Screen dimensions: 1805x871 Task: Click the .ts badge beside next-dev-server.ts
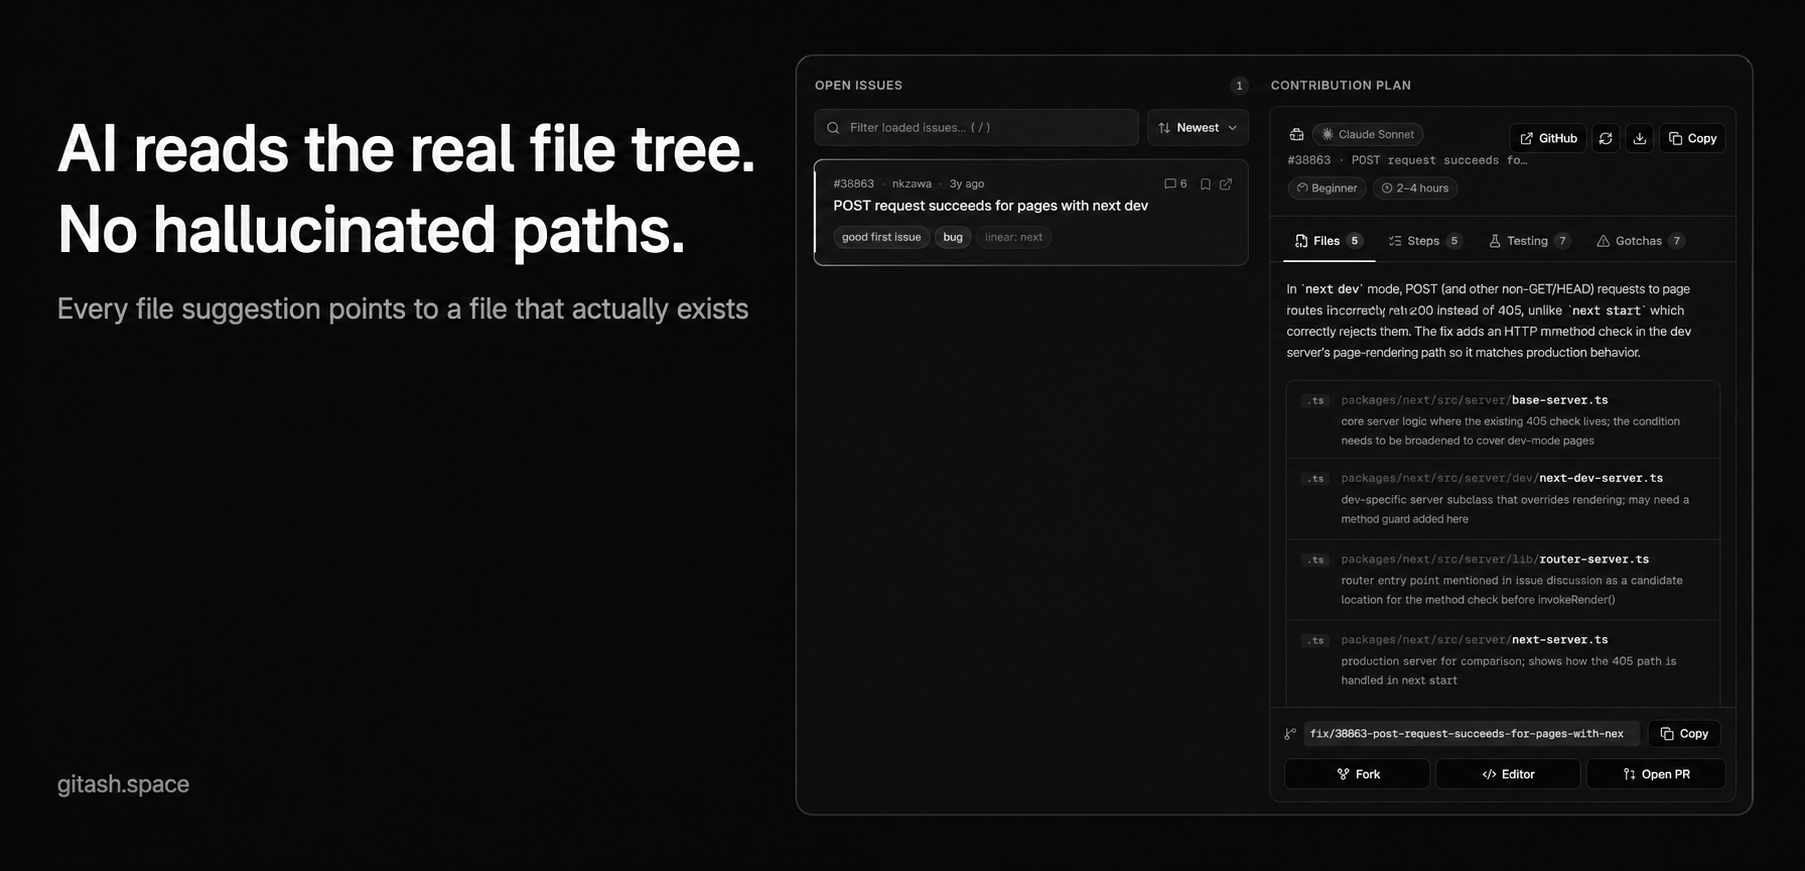pos(1315,479)
